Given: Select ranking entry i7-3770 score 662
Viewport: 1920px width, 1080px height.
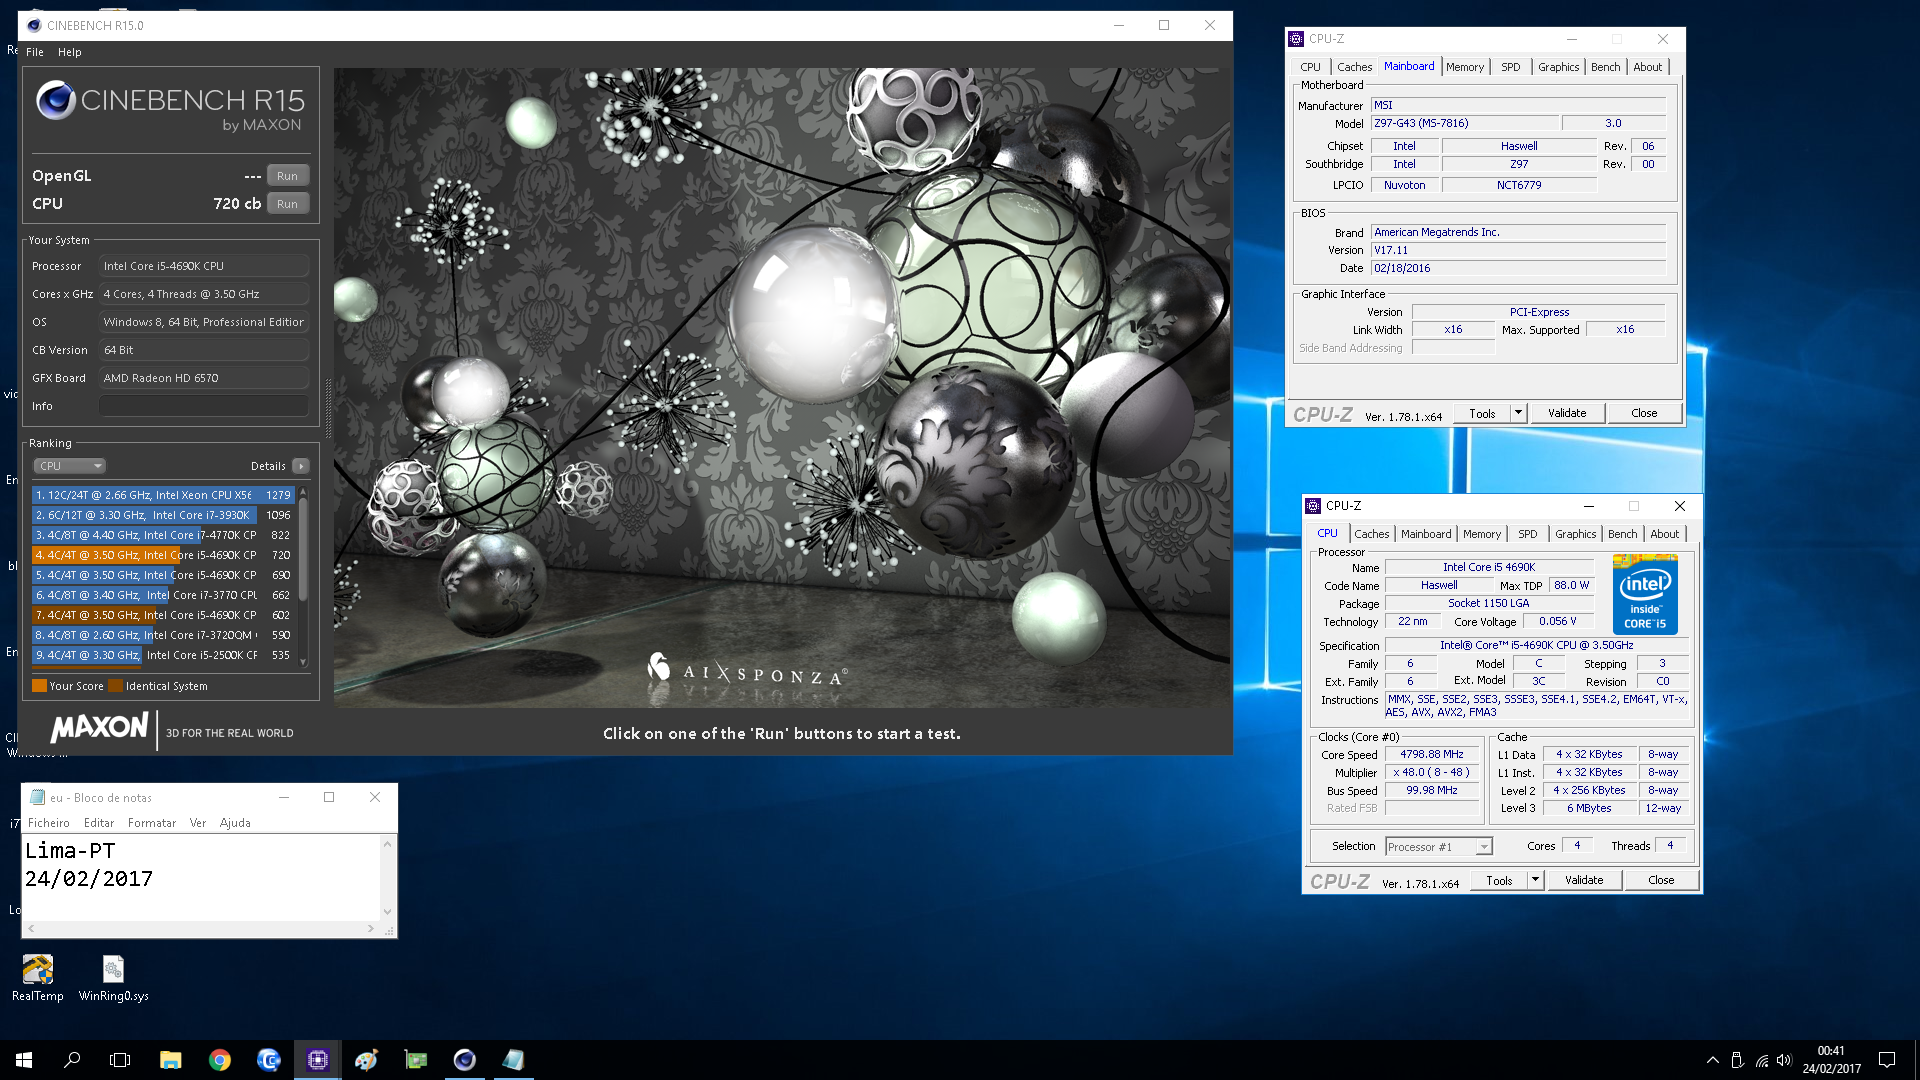Looking at the screenshot, I should [x=163, y=595].
